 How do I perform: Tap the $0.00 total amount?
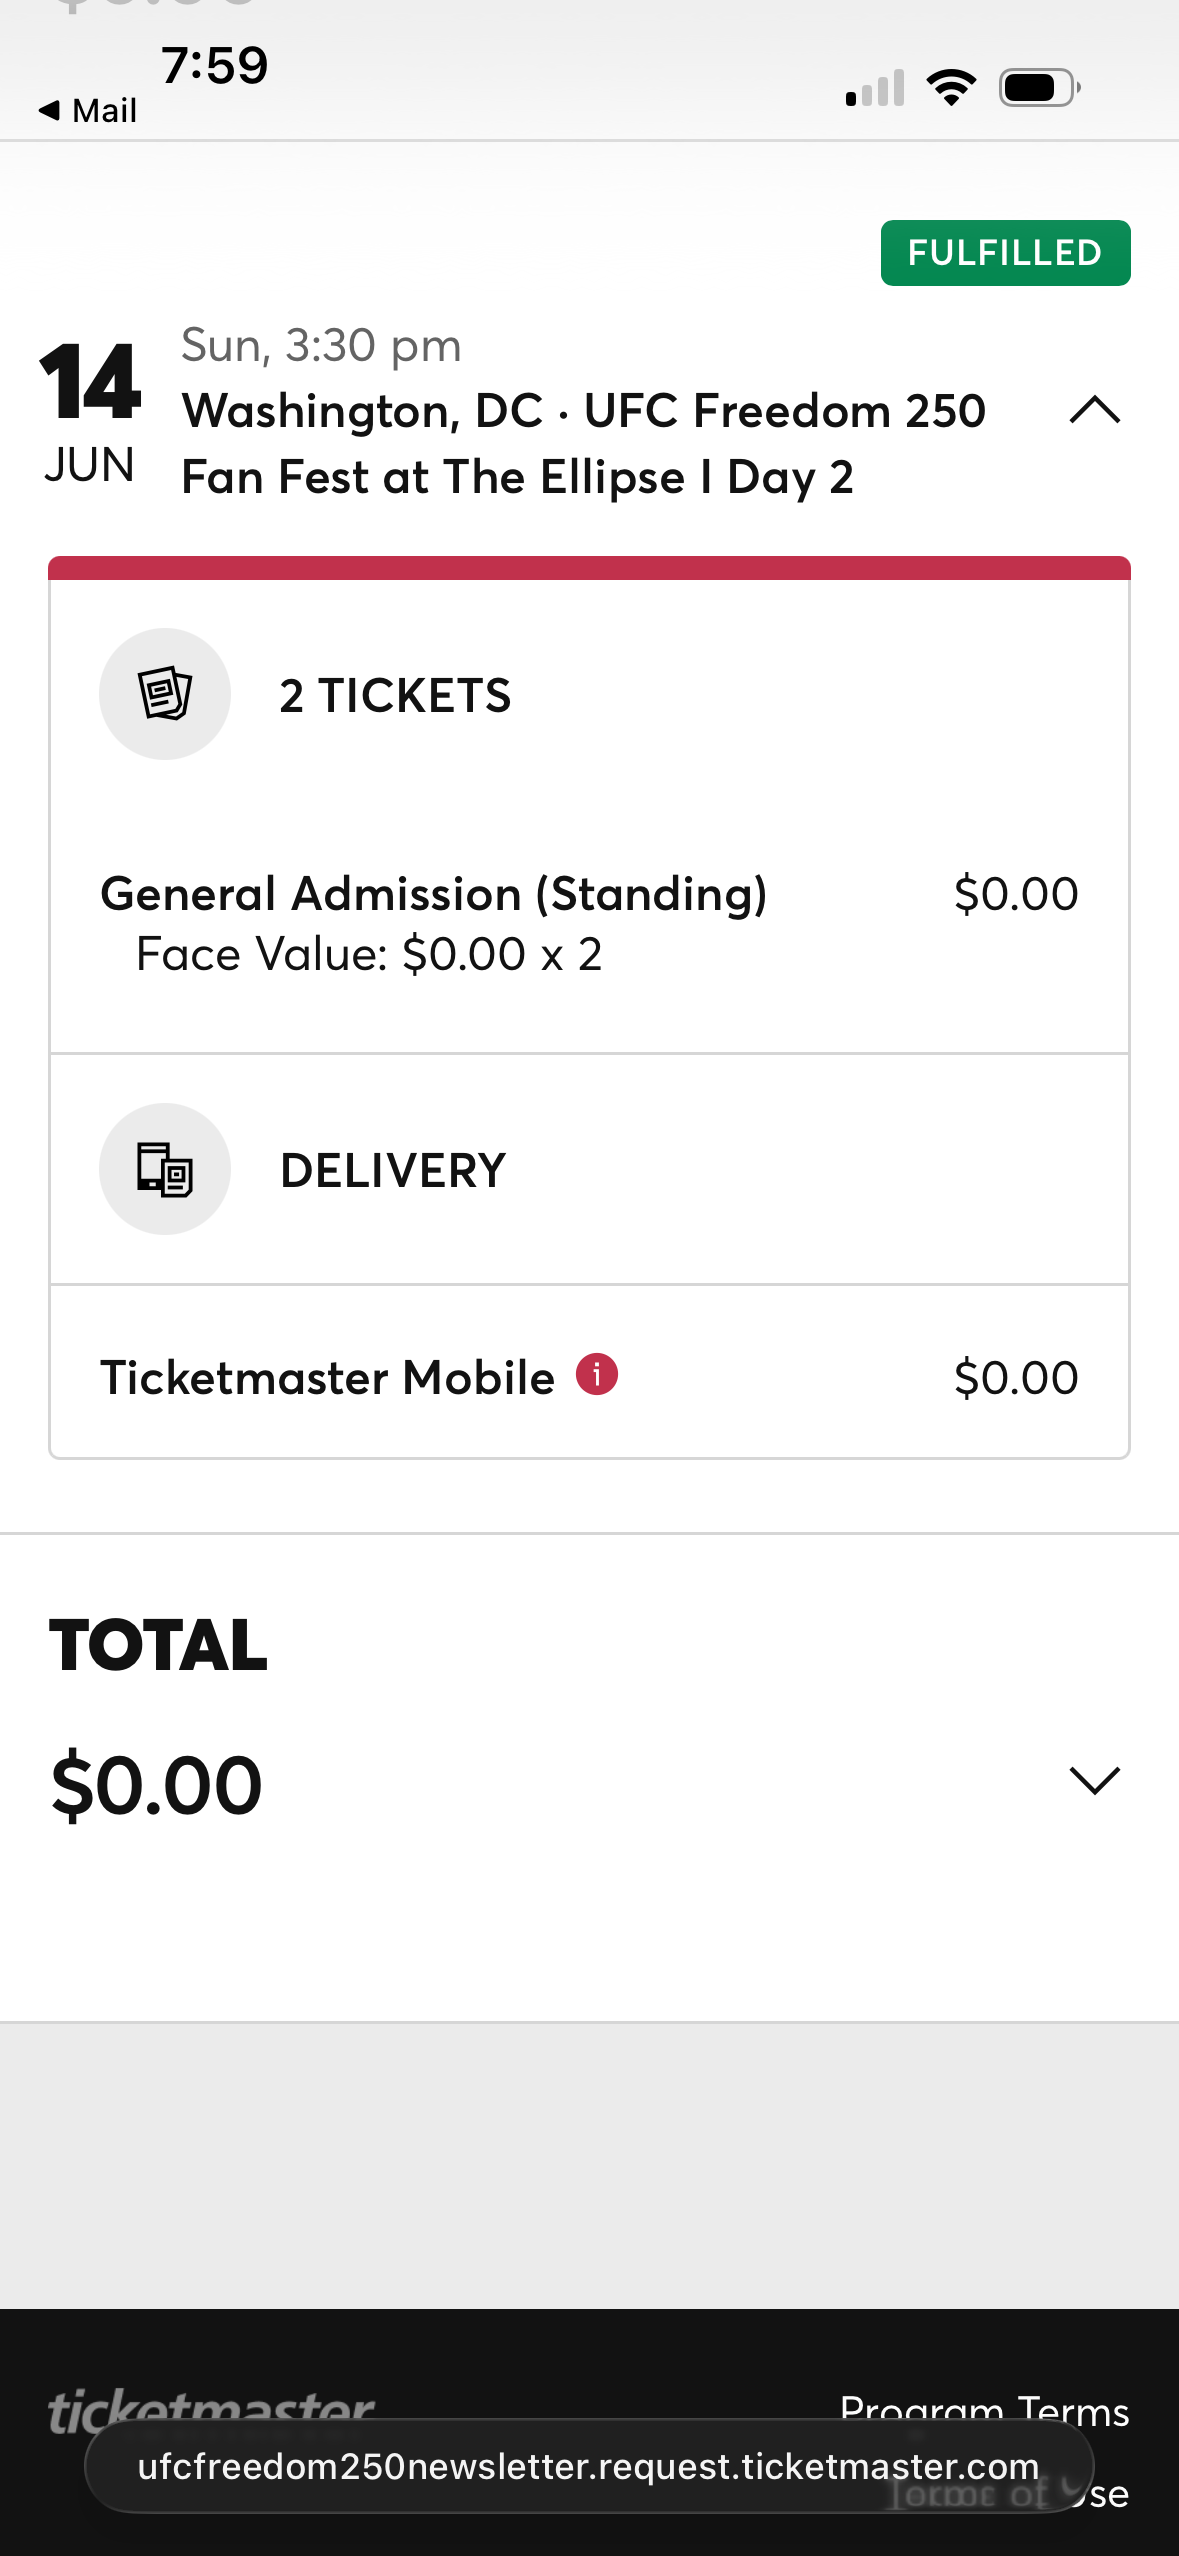coord(157,1786)
